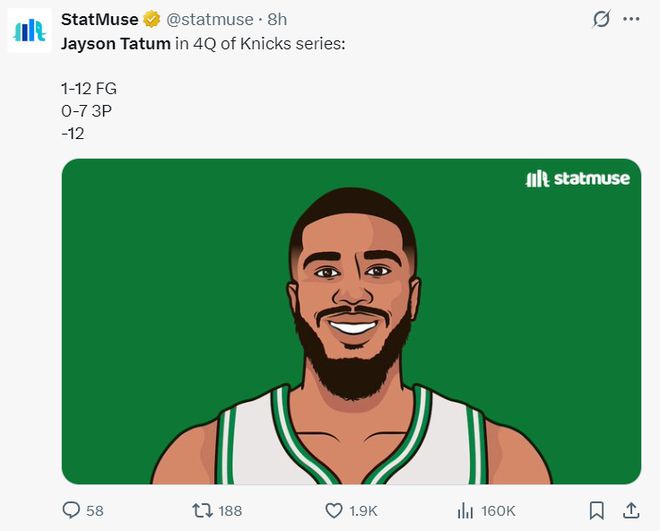Open view analytics bar chart icon
Viewport: 660px width, 531px height.
[x=465, y=511]
